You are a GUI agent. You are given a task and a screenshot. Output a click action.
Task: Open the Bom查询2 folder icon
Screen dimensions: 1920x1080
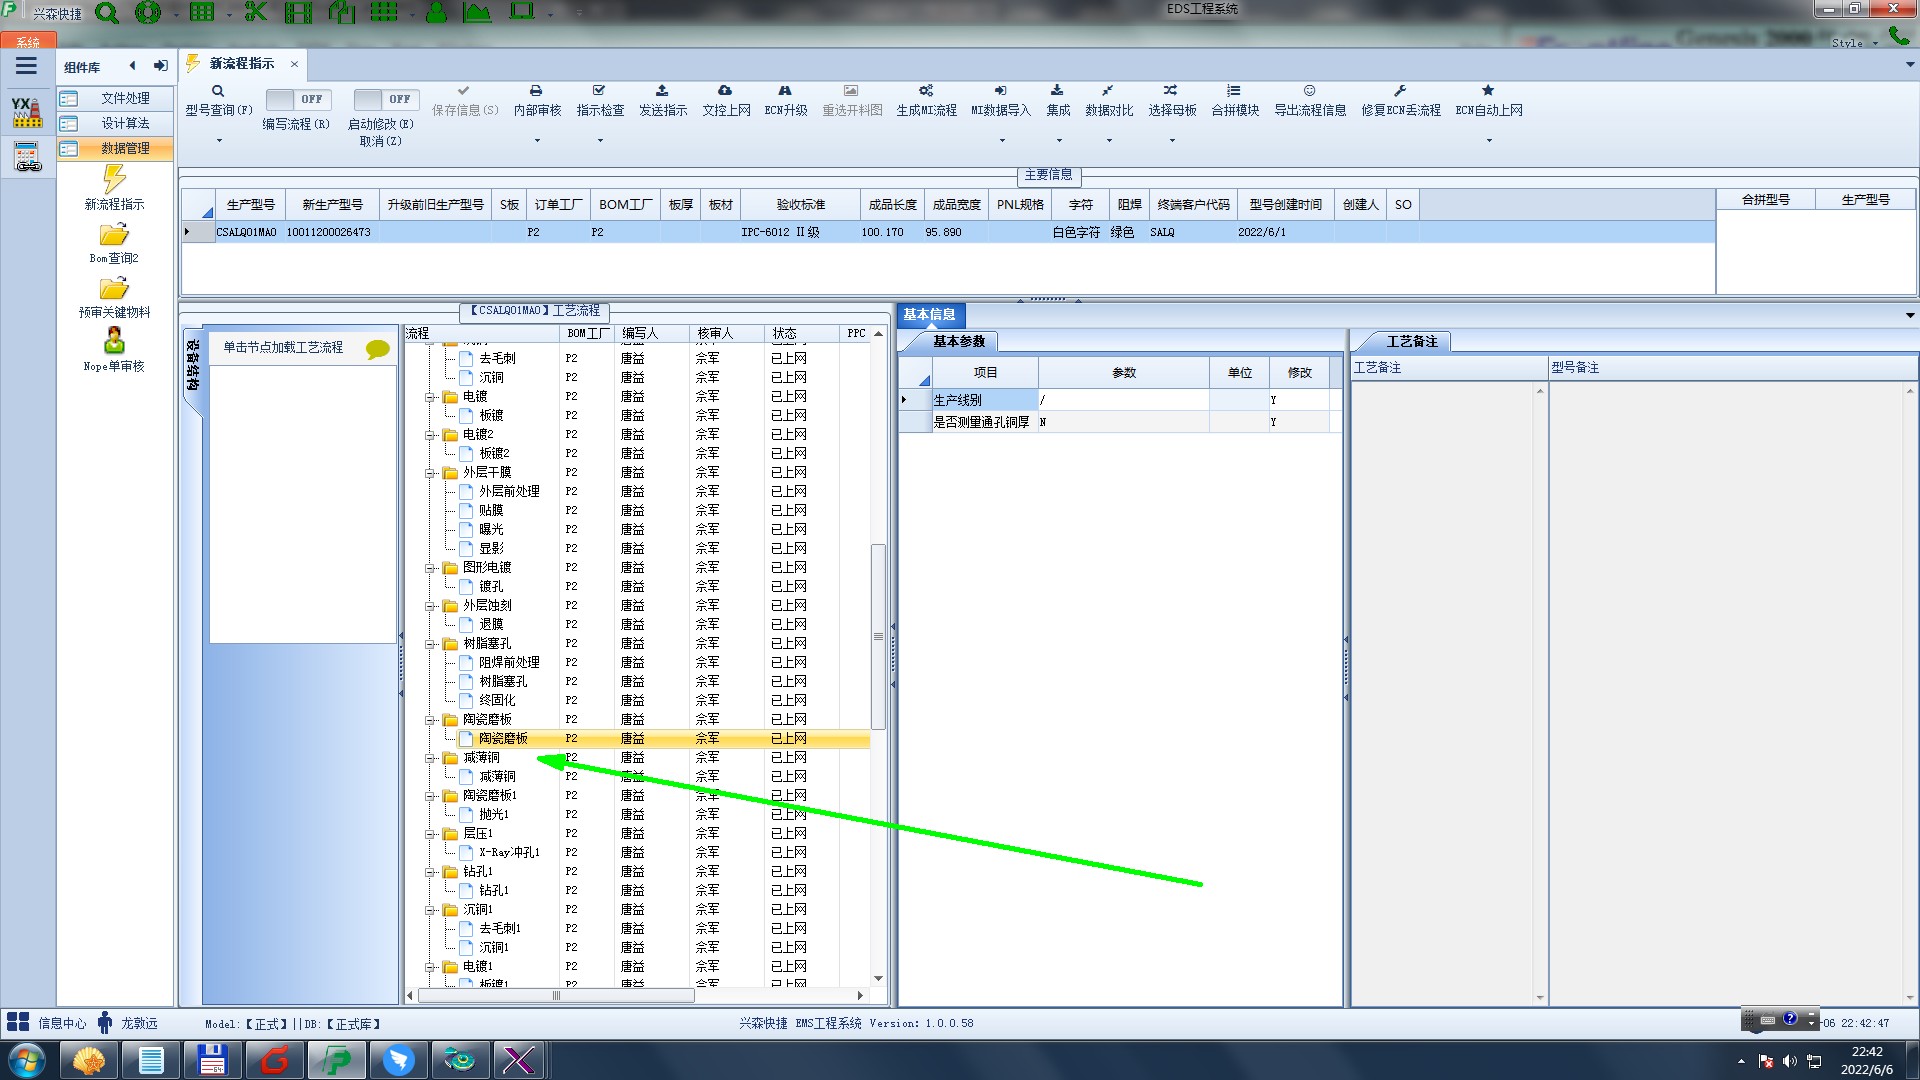coord(114,235)
